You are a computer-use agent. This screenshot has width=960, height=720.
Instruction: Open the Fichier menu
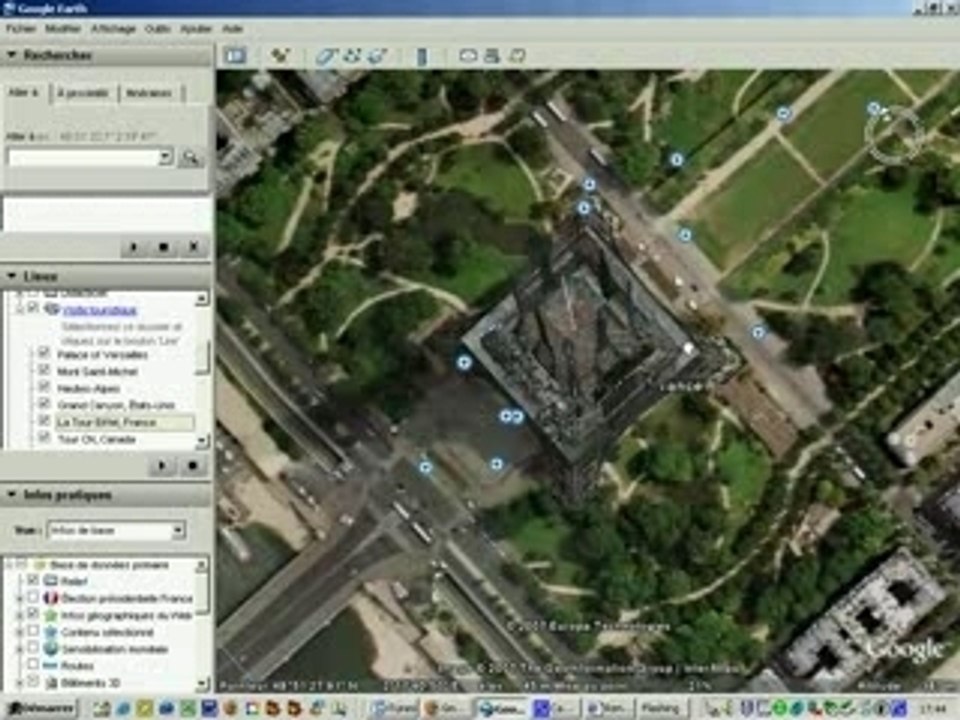[21, 29]
